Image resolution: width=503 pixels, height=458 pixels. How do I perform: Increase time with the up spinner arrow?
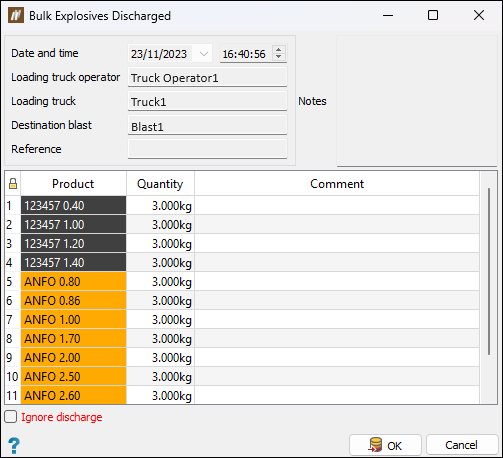(279, 49)
